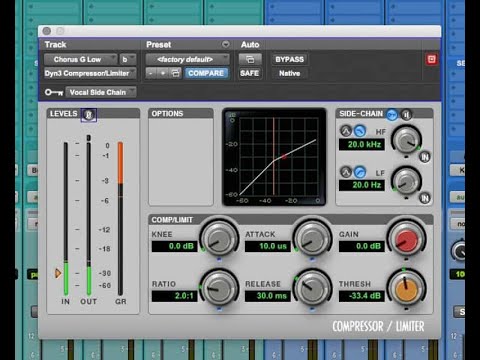Screen dimensions: 480x360
Task: Click the RELEASE knob
Action: point(312,288)
